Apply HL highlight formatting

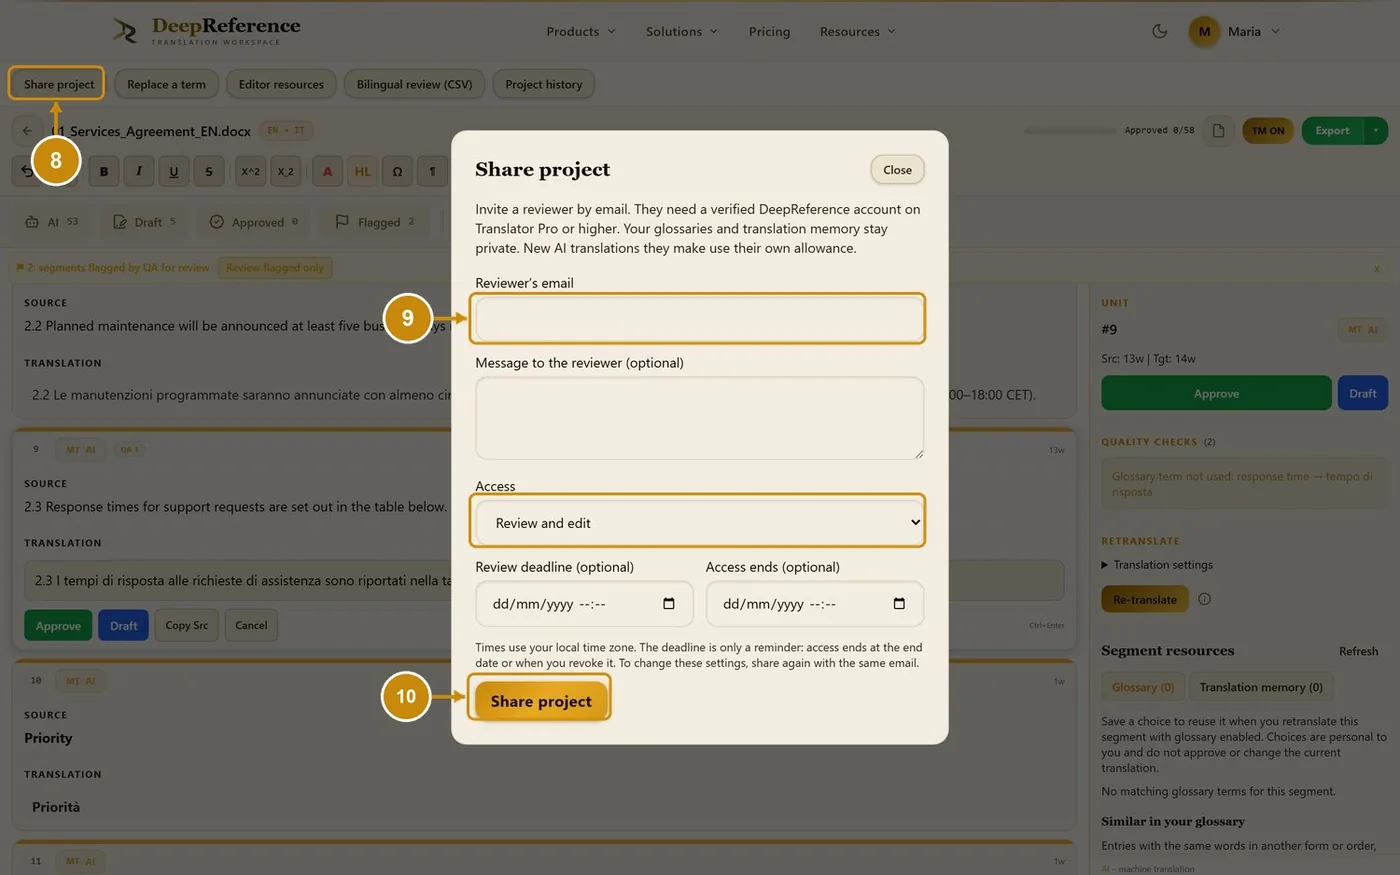pos(362,171)
